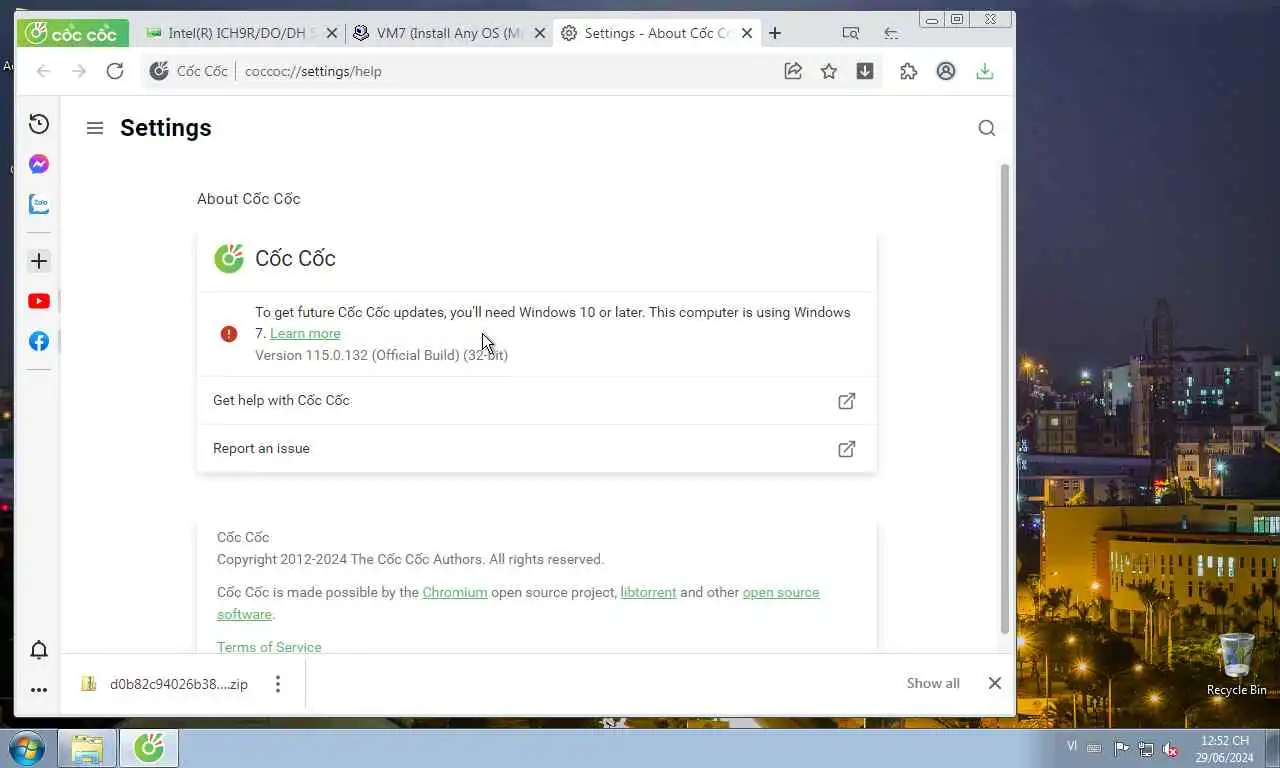Open Messenger in the sidebar
Image resolution: width=1280 pixels, height=768 pixels.
39,164
